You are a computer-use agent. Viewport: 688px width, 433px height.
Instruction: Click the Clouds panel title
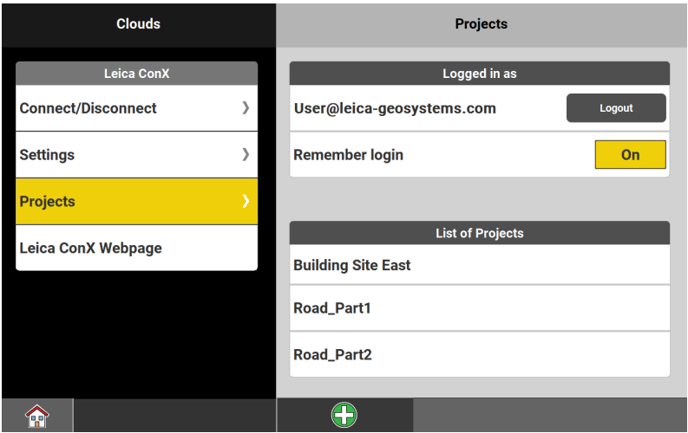(138, 24)
